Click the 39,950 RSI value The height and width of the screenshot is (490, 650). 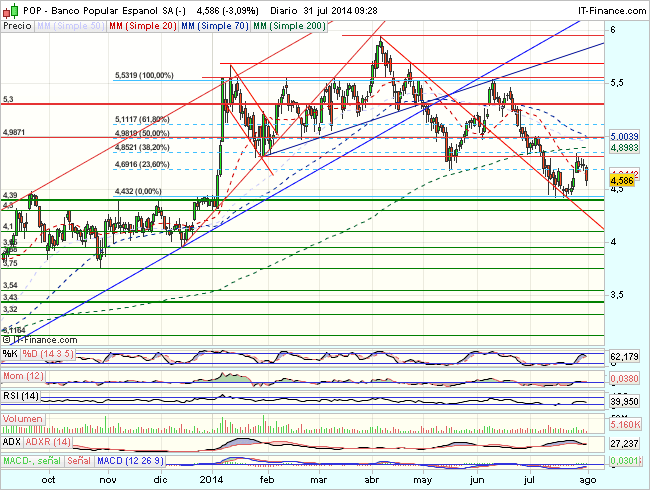624,401
